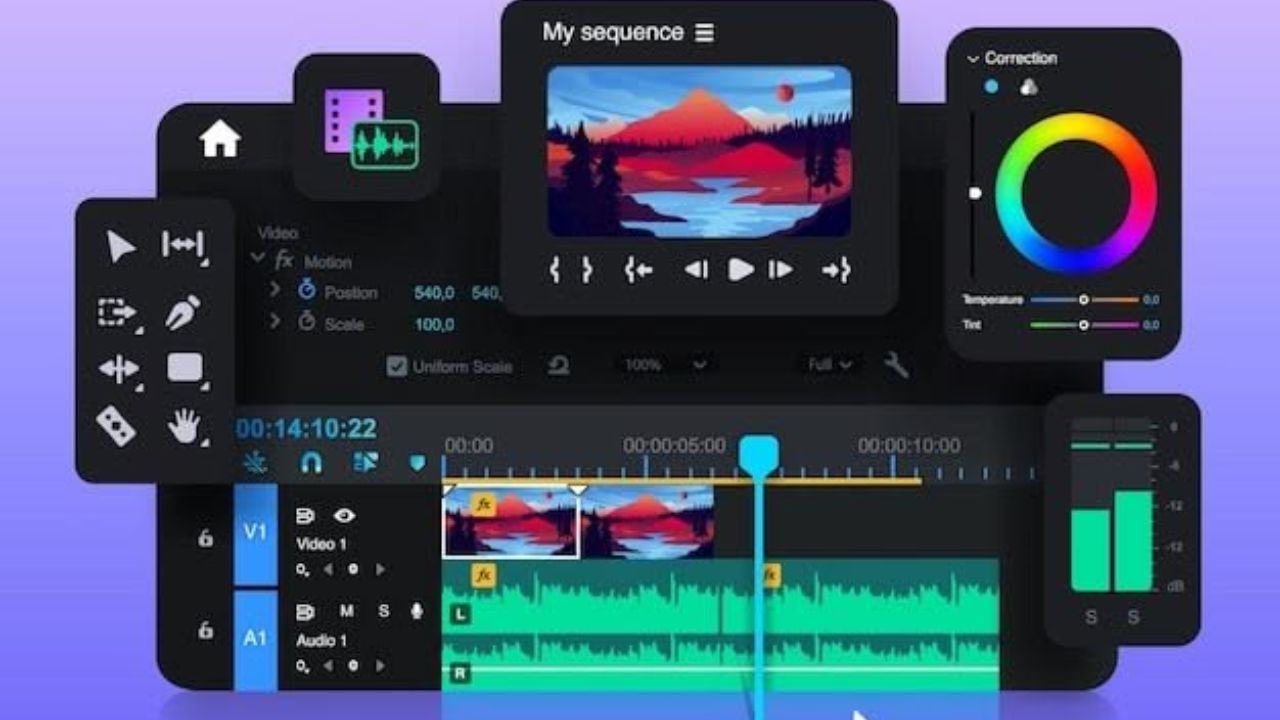Click the V1 track target button
This screenshot has height=720, width=1280.
click(x=256, y=534)
